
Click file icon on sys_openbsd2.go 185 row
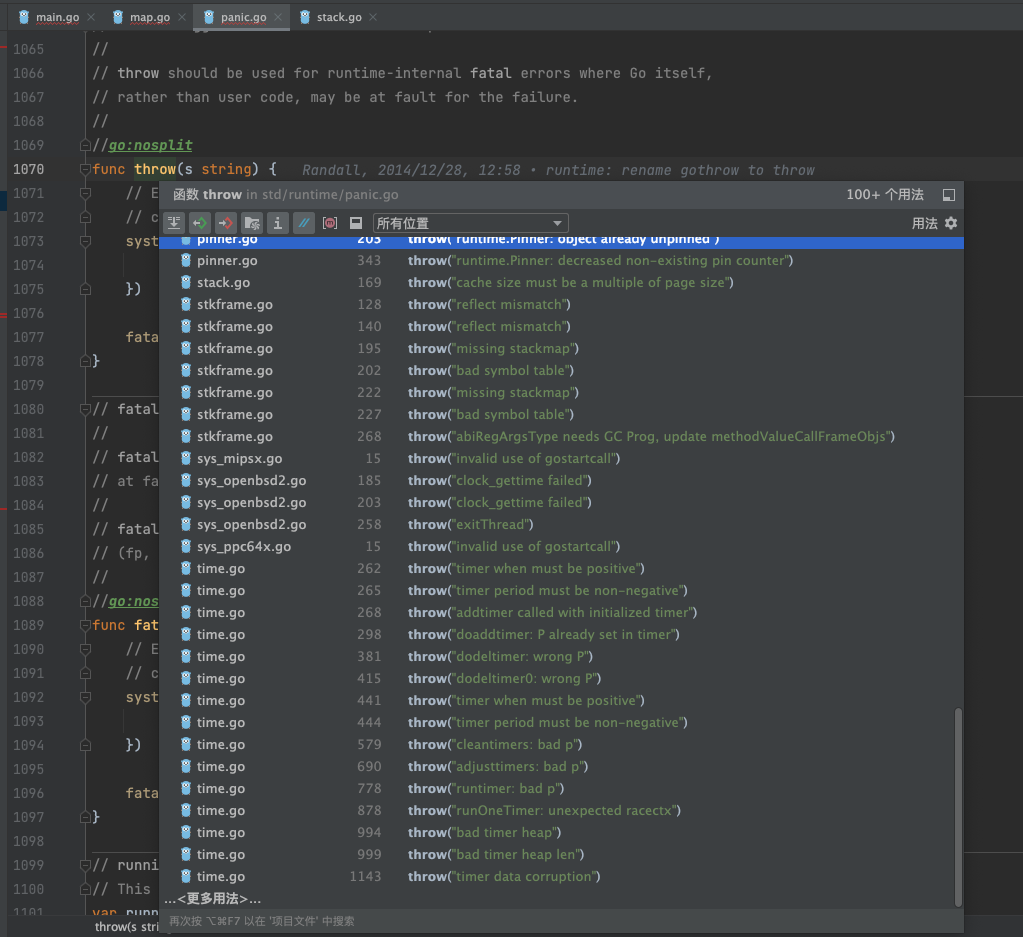[185, 480]
